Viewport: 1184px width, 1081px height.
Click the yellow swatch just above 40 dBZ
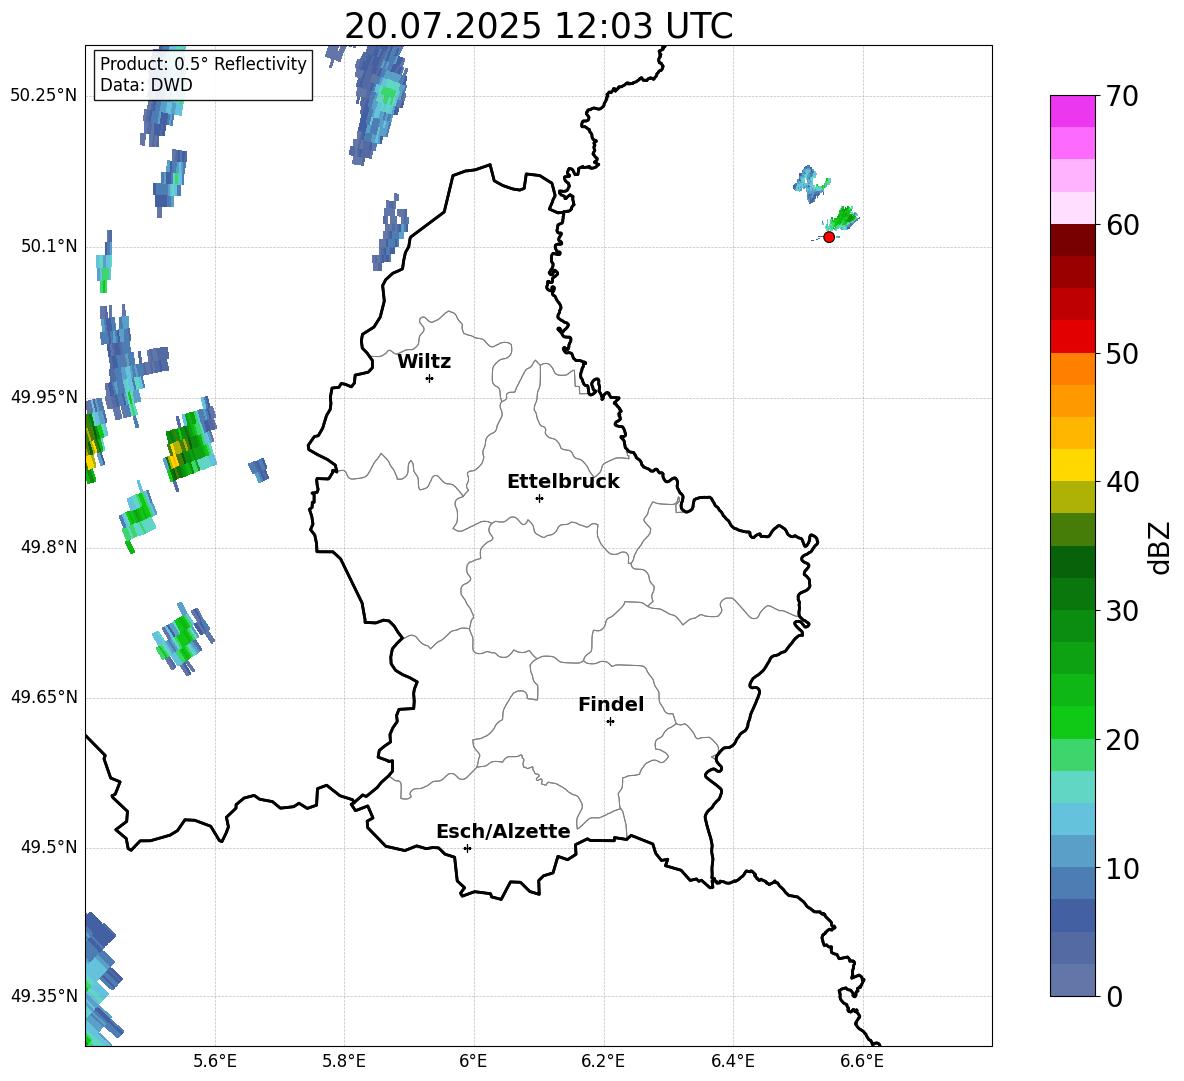click(x=1073, y=465)
